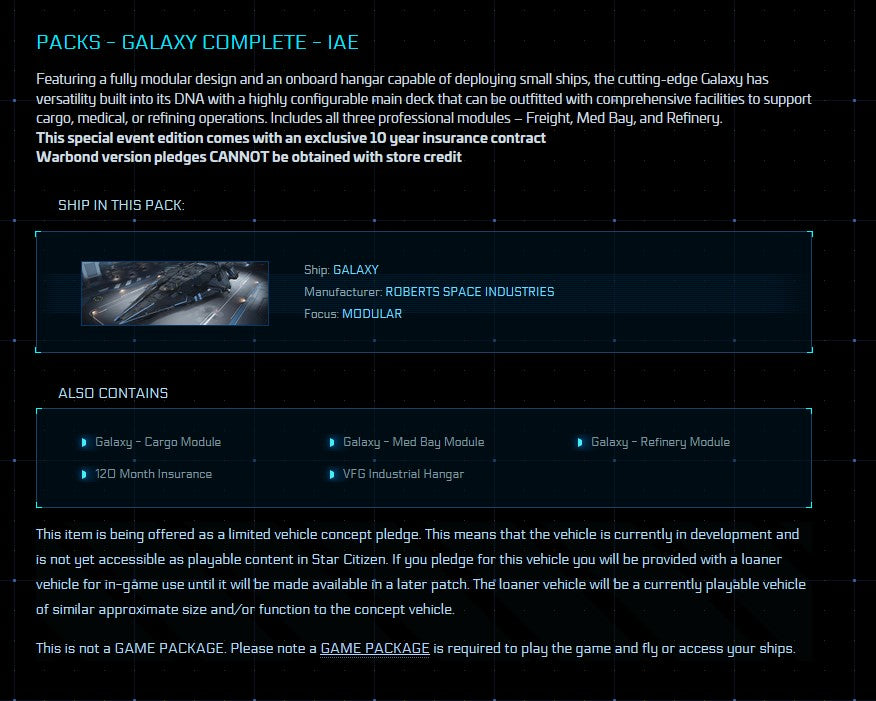Open the GAME PACKAGE link
This screenshot has height=701, width=876.
375,648
